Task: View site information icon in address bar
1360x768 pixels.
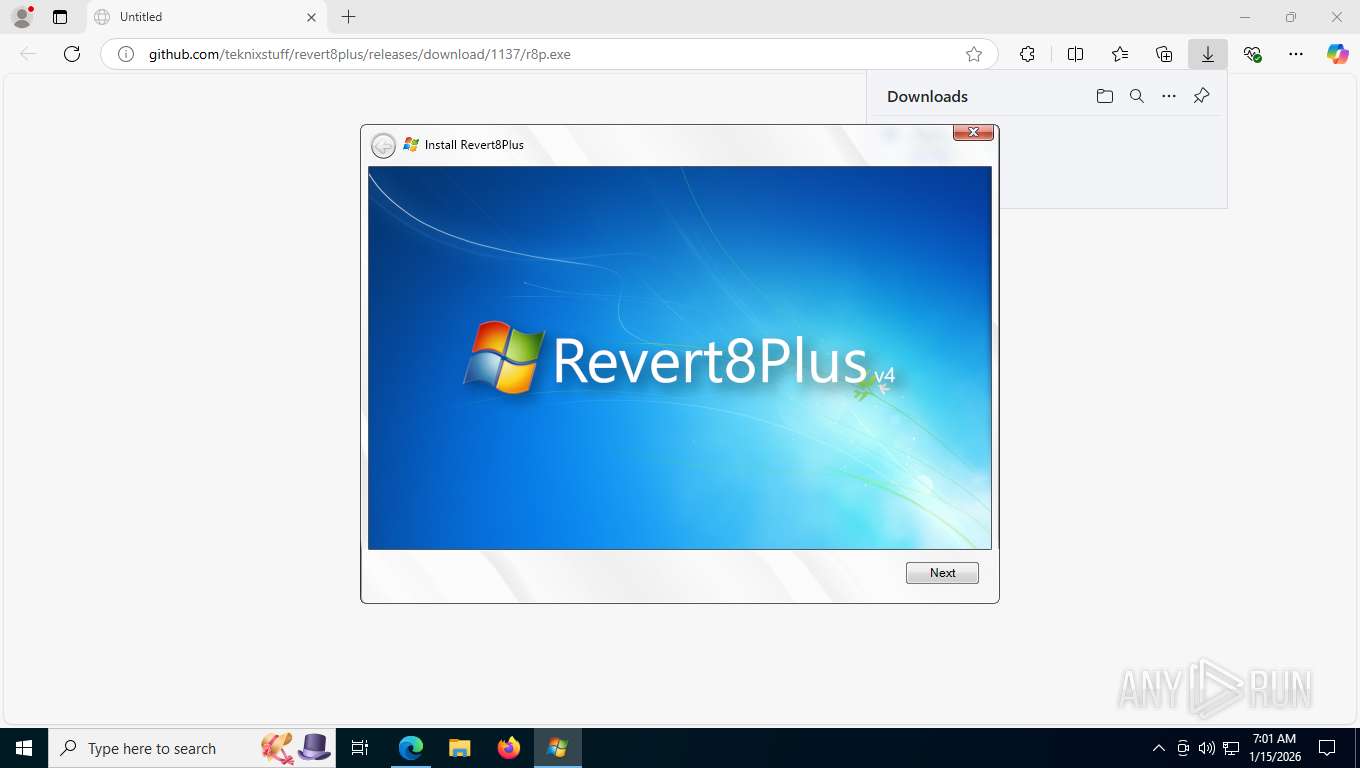Action: tap(126, 54)
